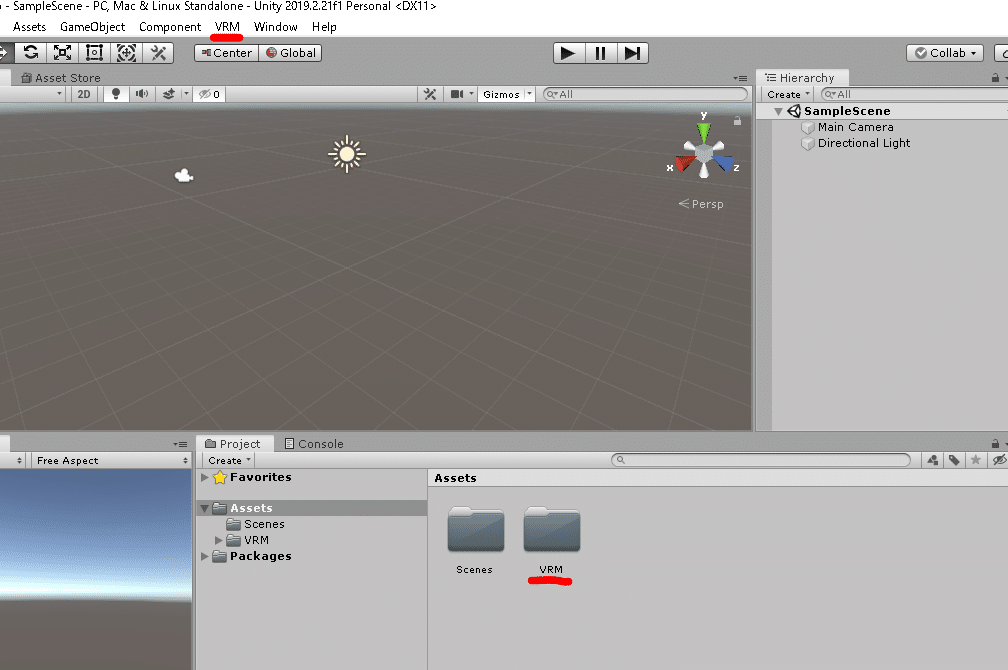The height and width of the screenshot is (670, 1008).
Task: Select the sun light gizmo in scene
Action: pos(346,154)
